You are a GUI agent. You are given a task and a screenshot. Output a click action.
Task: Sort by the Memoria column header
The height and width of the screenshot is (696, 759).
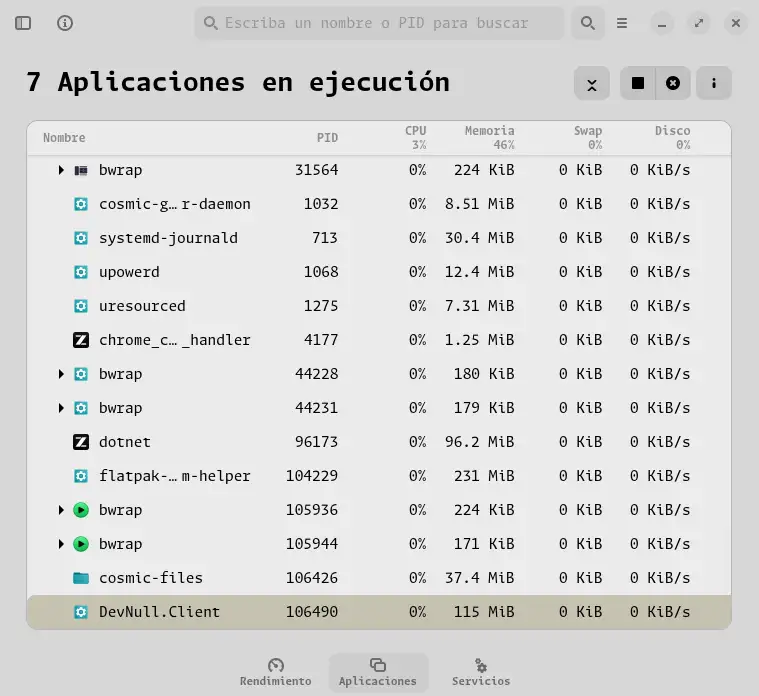(x=489, y=138)
